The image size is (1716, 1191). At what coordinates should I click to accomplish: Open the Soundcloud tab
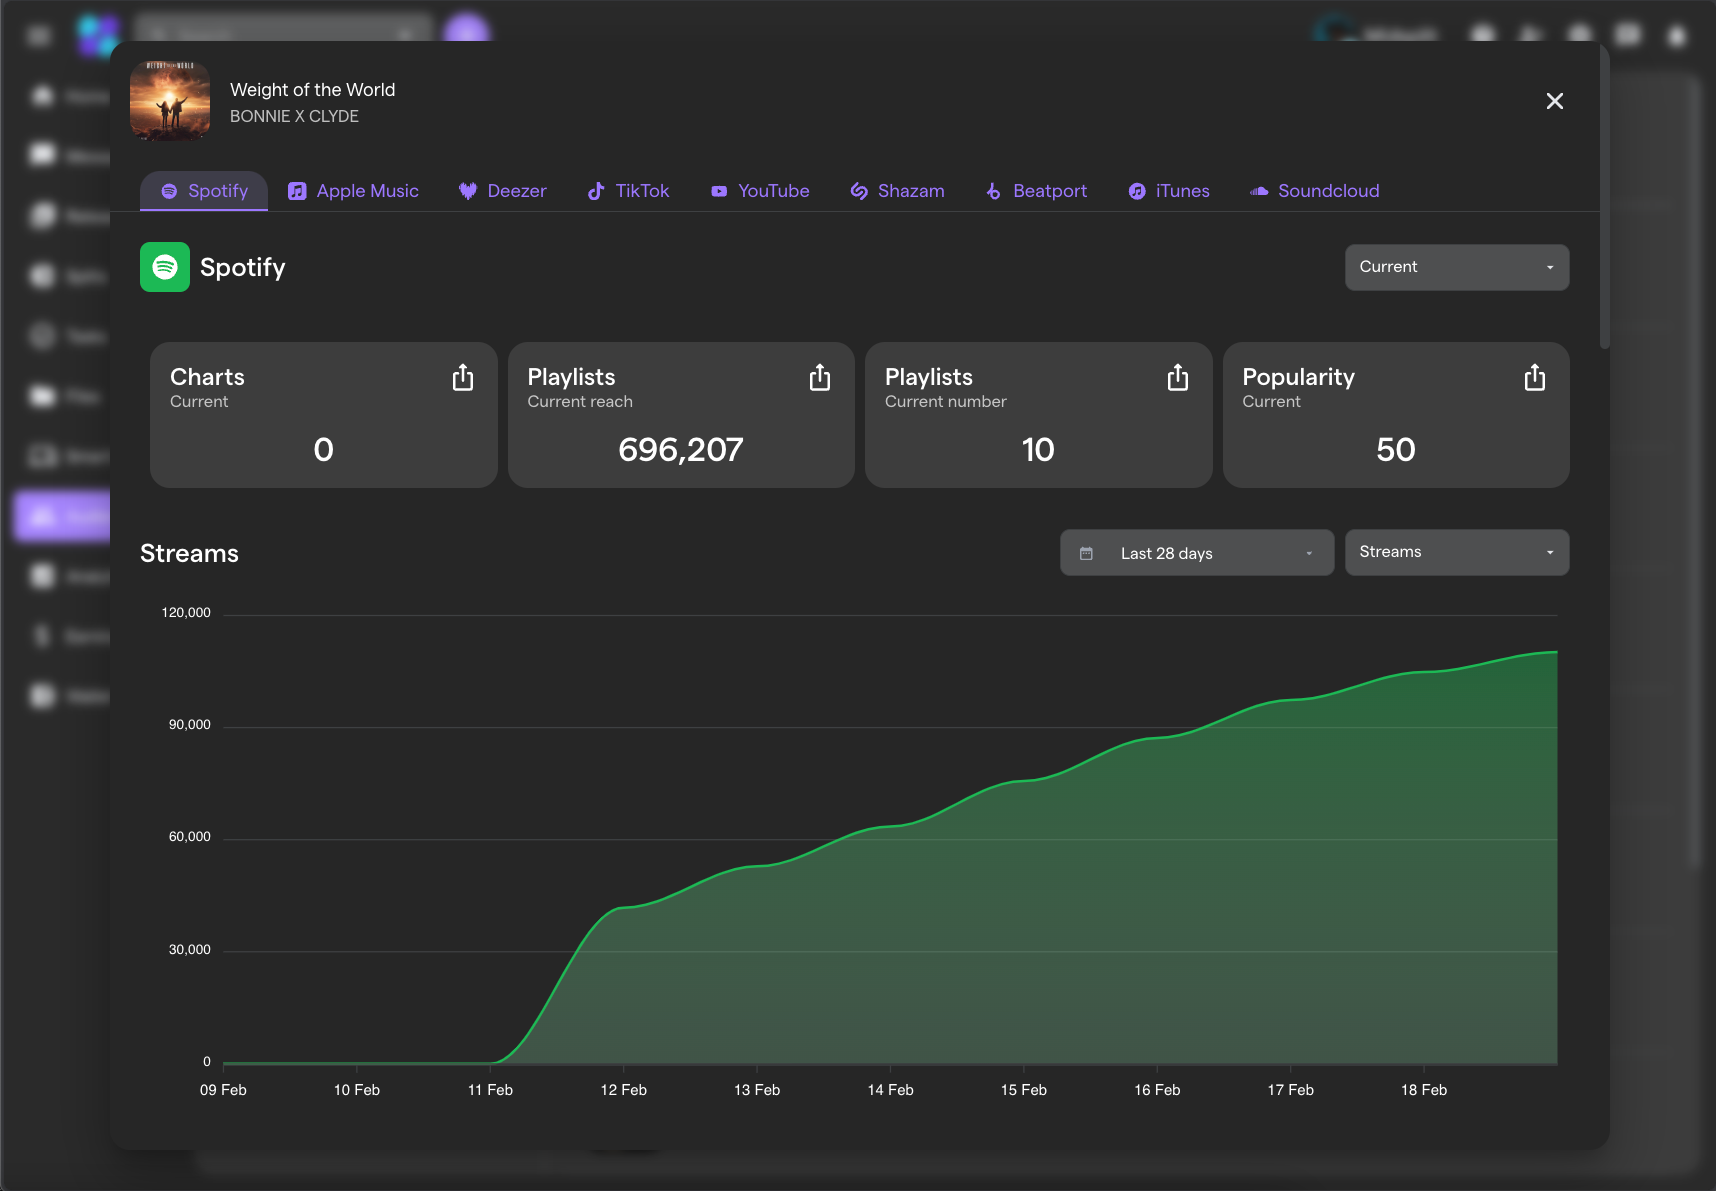[1314, 191]
